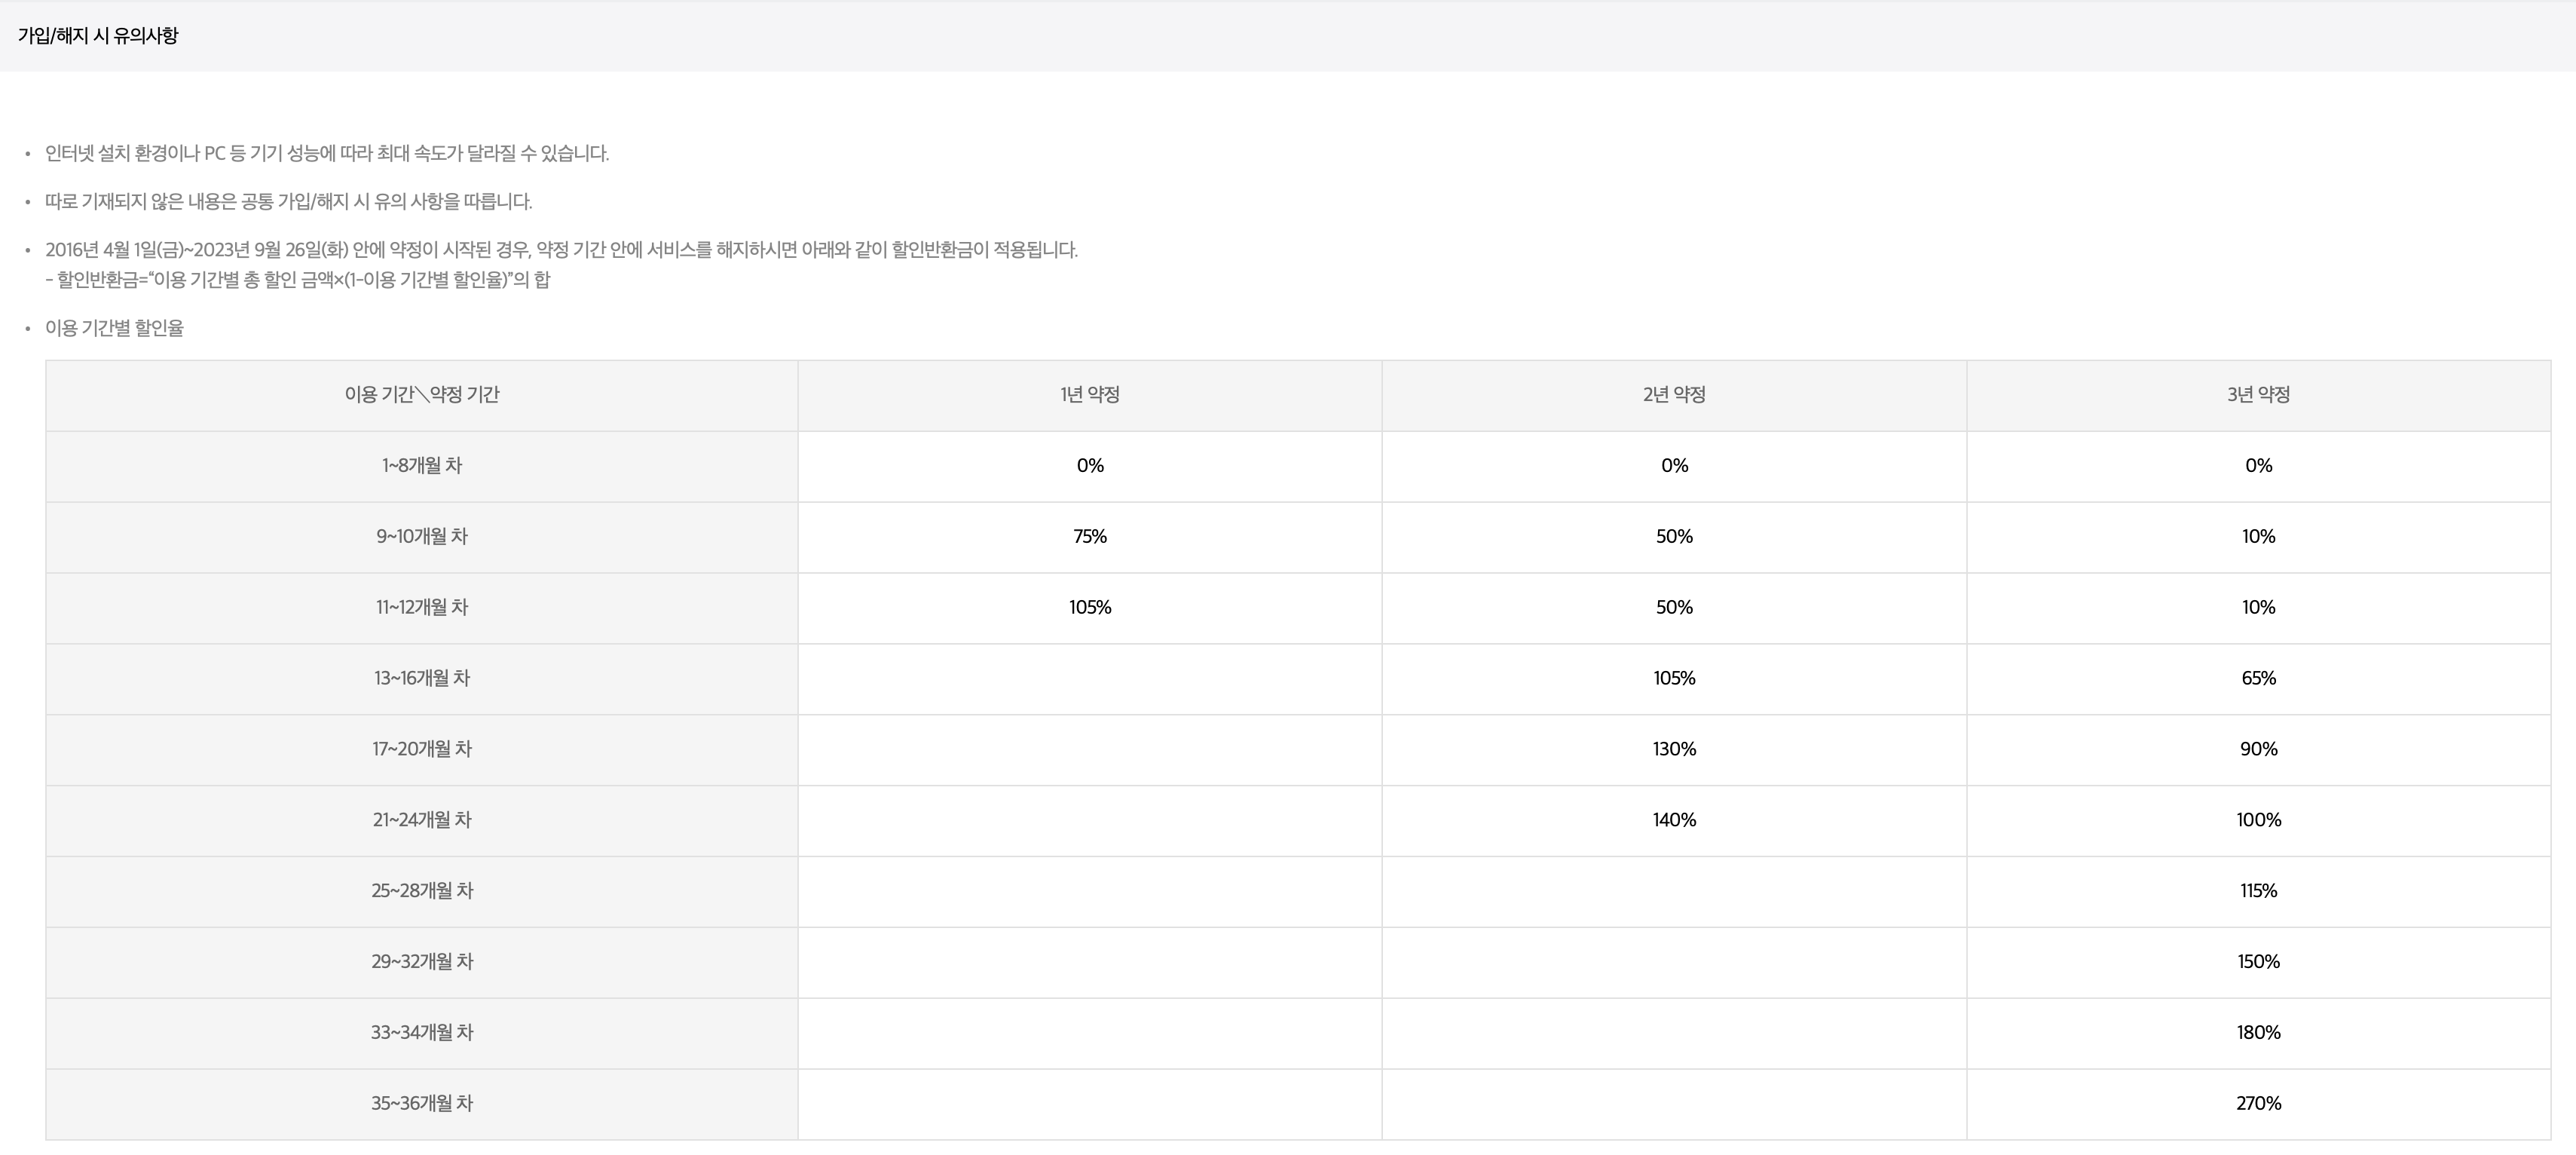The image size is (2576, 1155).
Task: Click the 이용 기간＼약정 기간 header cell
Action: (x=421, y=395)
